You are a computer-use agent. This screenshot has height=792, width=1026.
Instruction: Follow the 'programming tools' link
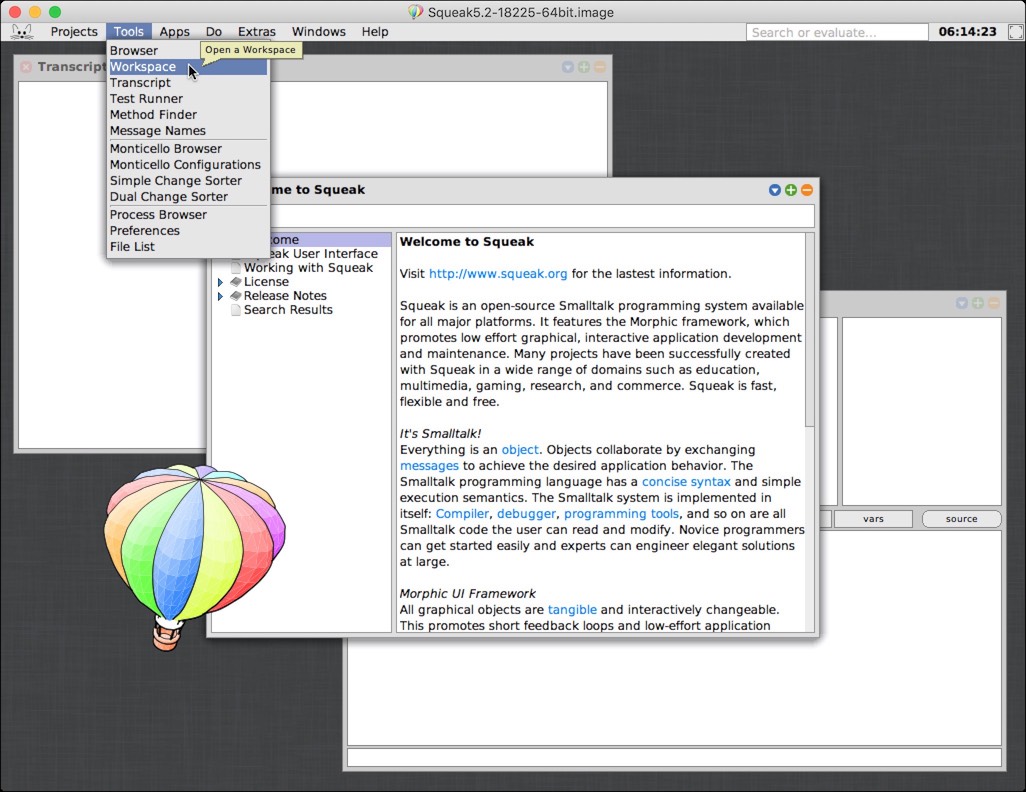(622, 514)
